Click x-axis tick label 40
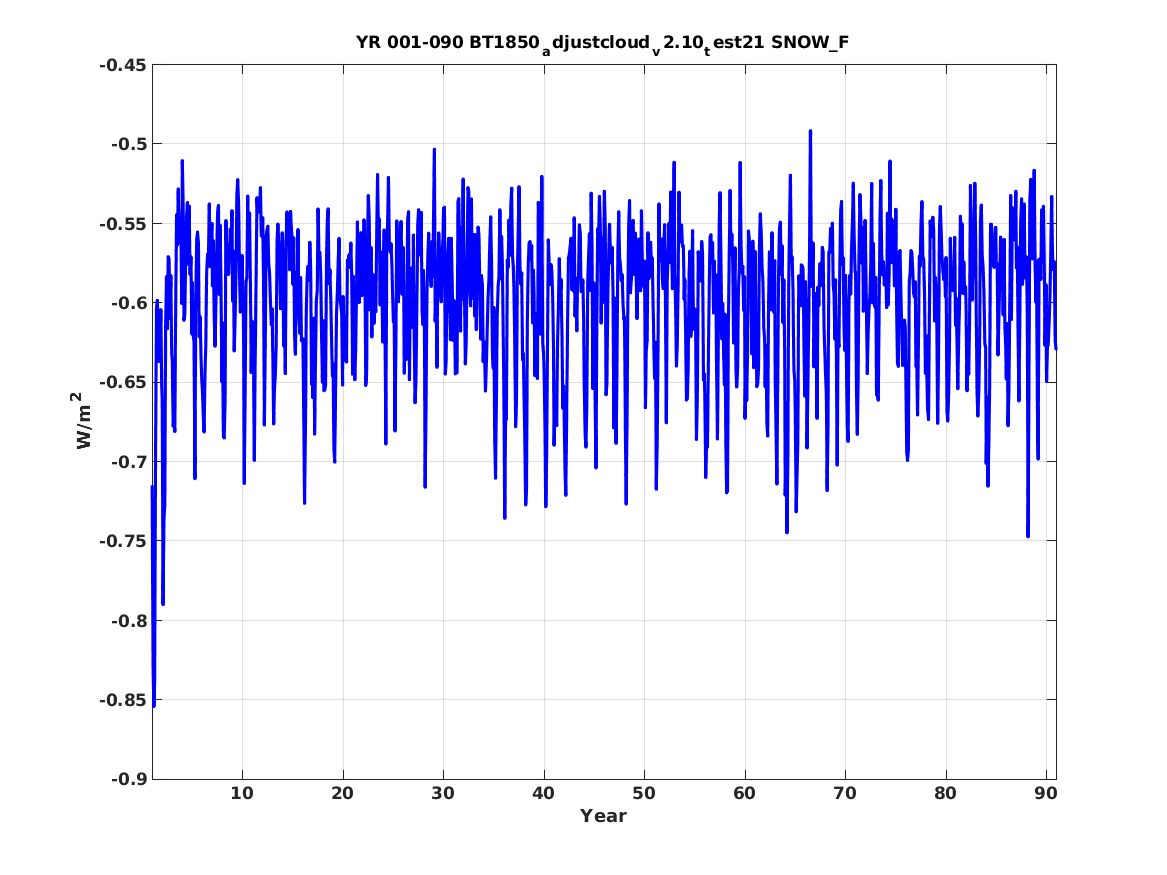This screenshot has height=875, width=1167. point(543,793)
